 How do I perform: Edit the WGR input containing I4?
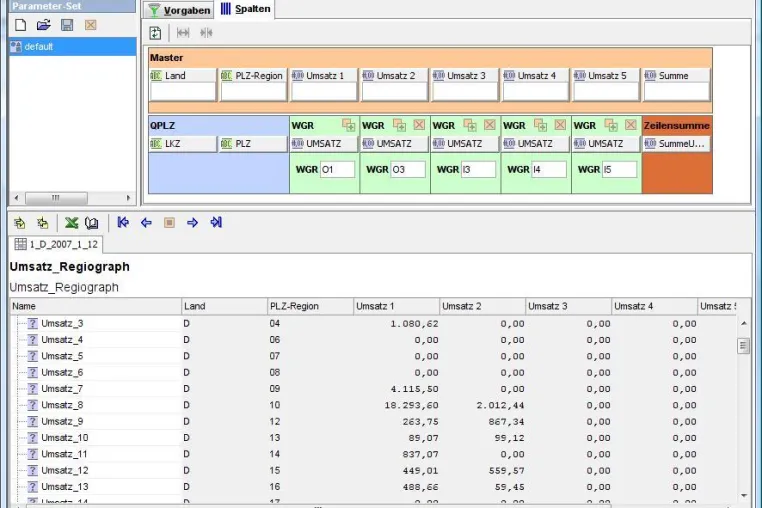pyautogui.click(x=549, y=170)
